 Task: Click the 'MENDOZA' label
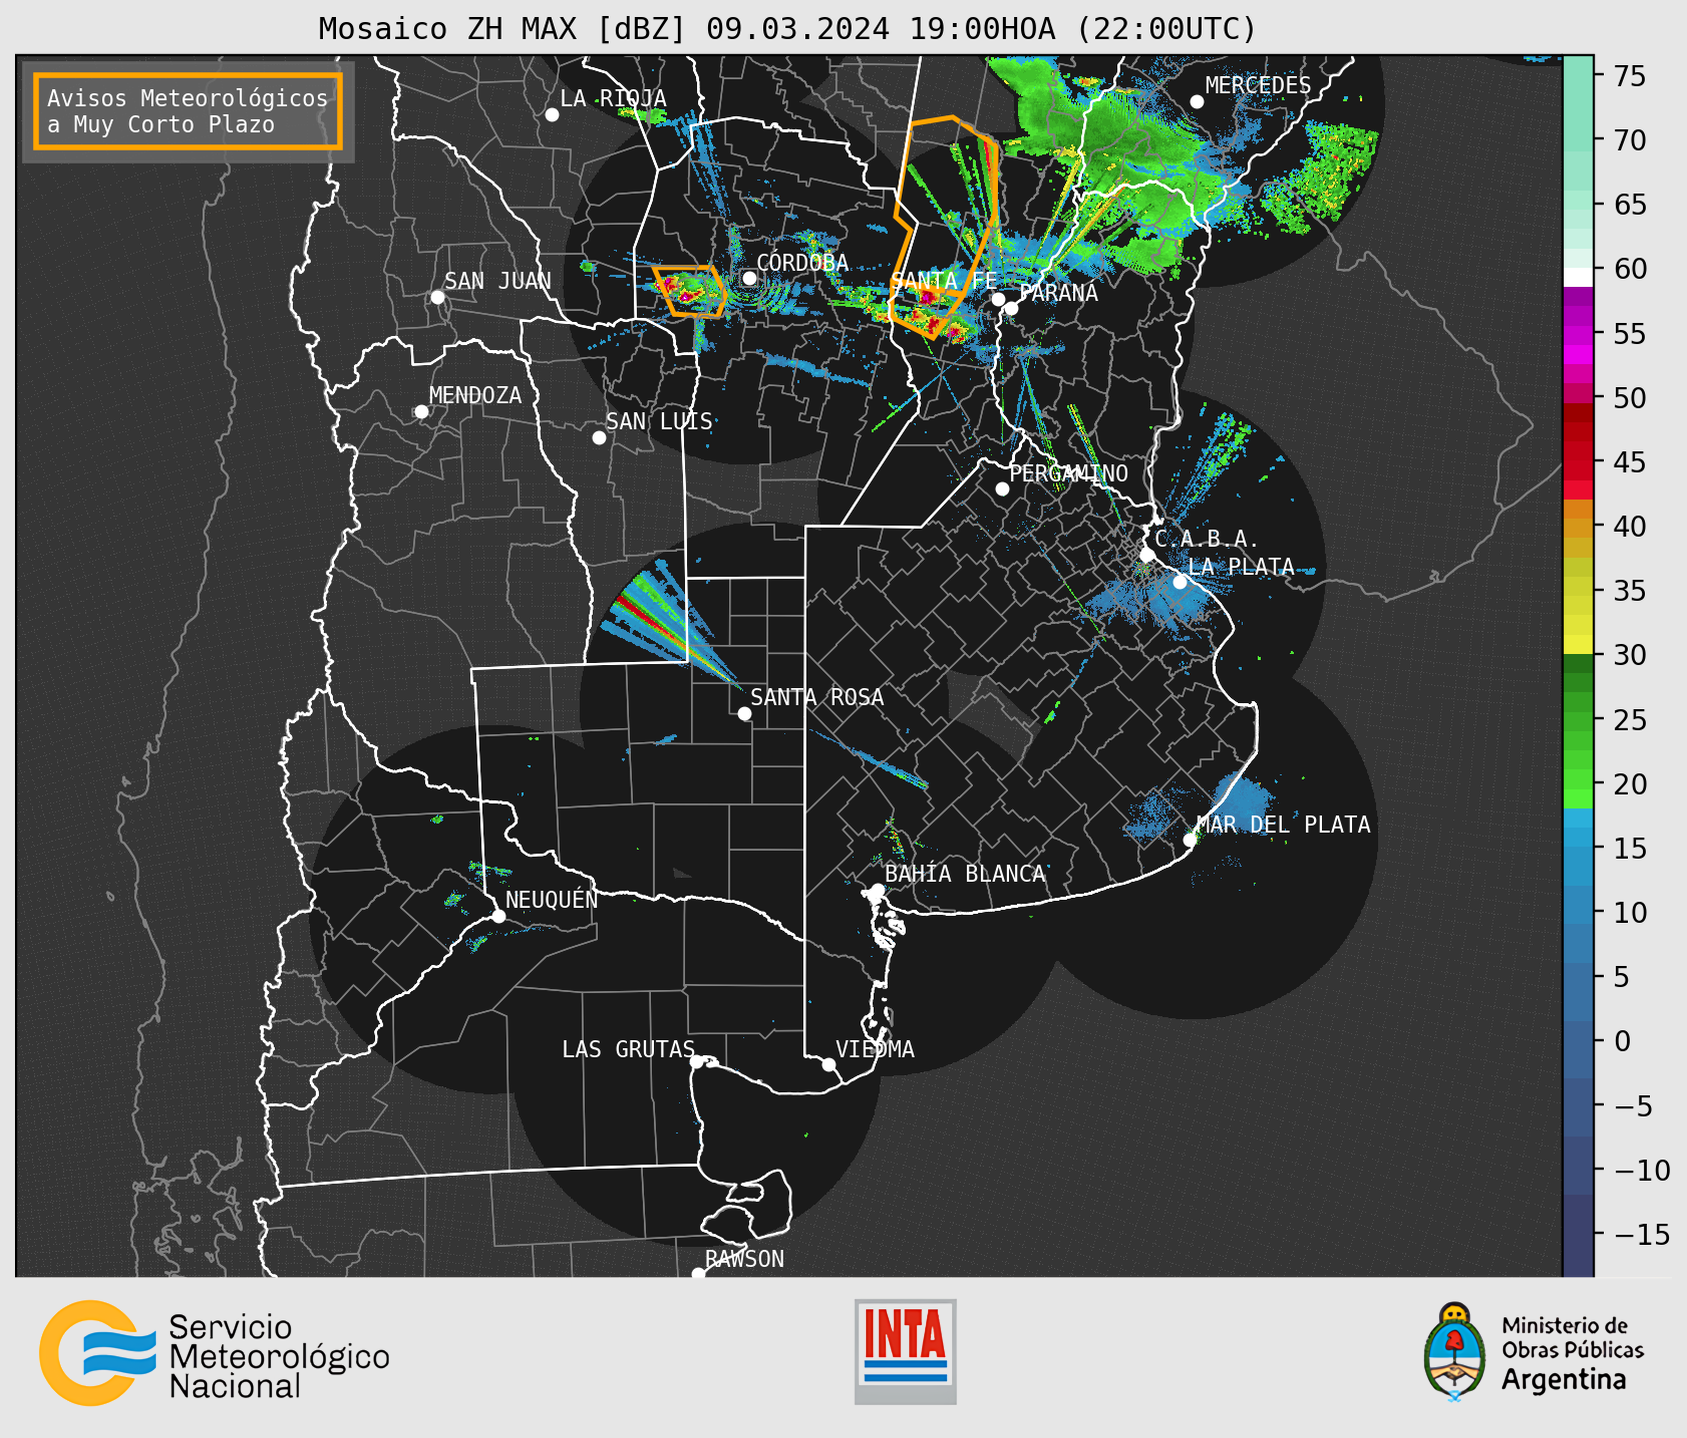[x=476, y=395]
